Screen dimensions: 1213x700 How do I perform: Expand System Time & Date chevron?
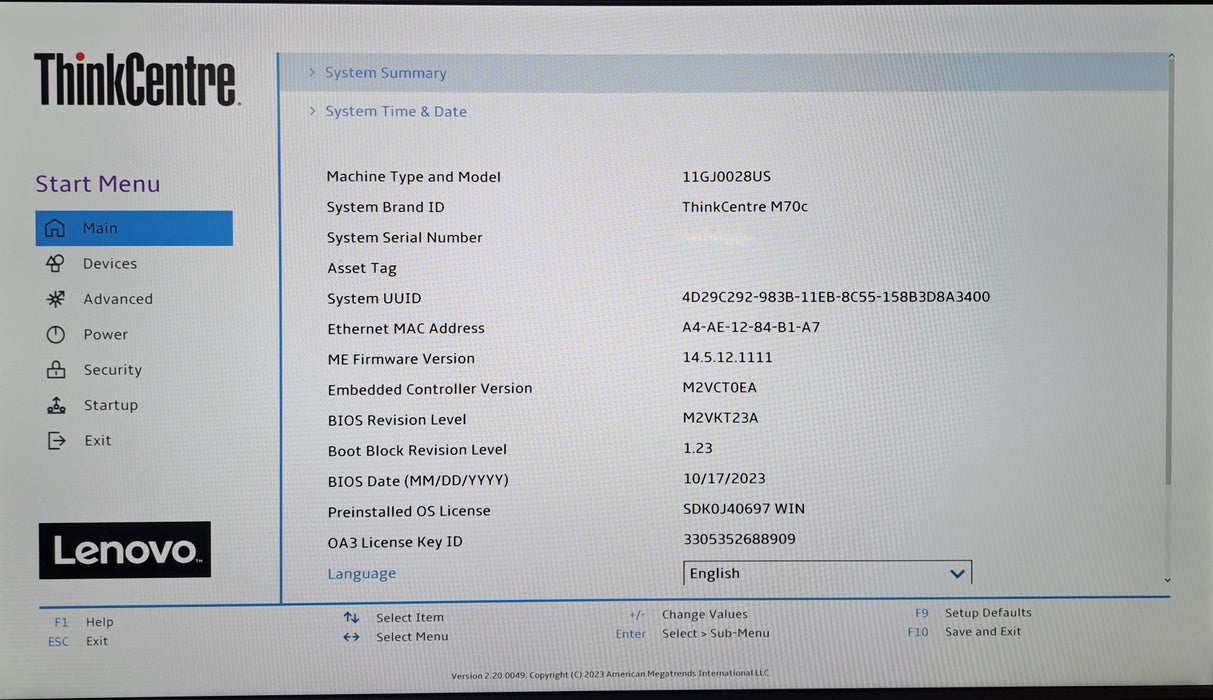[312, 111]
